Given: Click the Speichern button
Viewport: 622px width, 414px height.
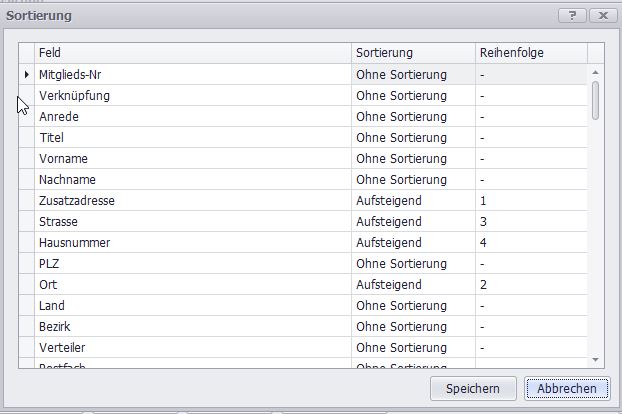Looking at the screenshot, I should [473, 388].
